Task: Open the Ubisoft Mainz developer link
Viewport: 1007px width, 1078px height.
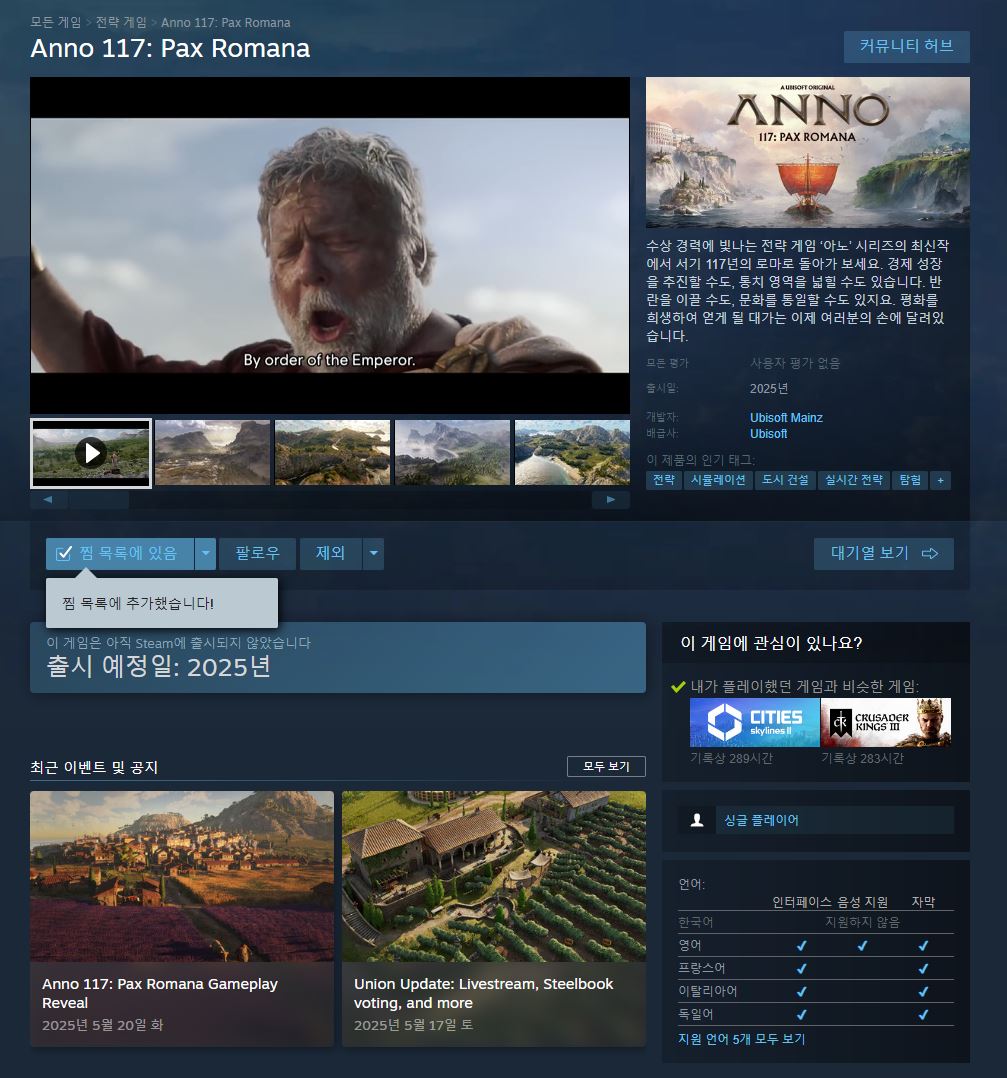Action: [x=786, y=417]
